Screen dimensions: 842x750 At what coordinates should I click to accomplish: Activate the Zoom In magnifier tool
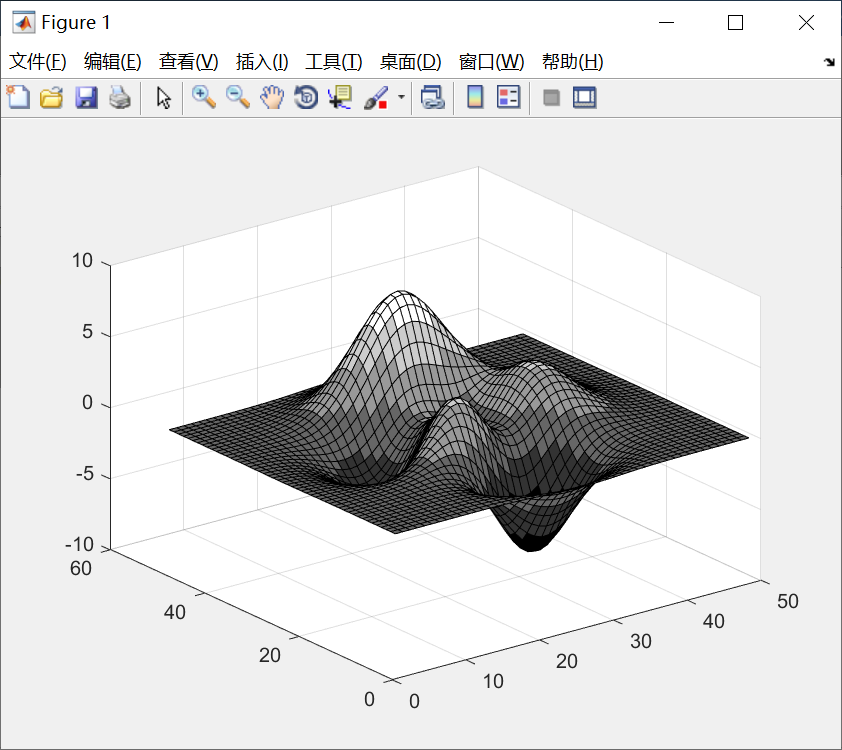pyautogui.click(x=204, y=98)
